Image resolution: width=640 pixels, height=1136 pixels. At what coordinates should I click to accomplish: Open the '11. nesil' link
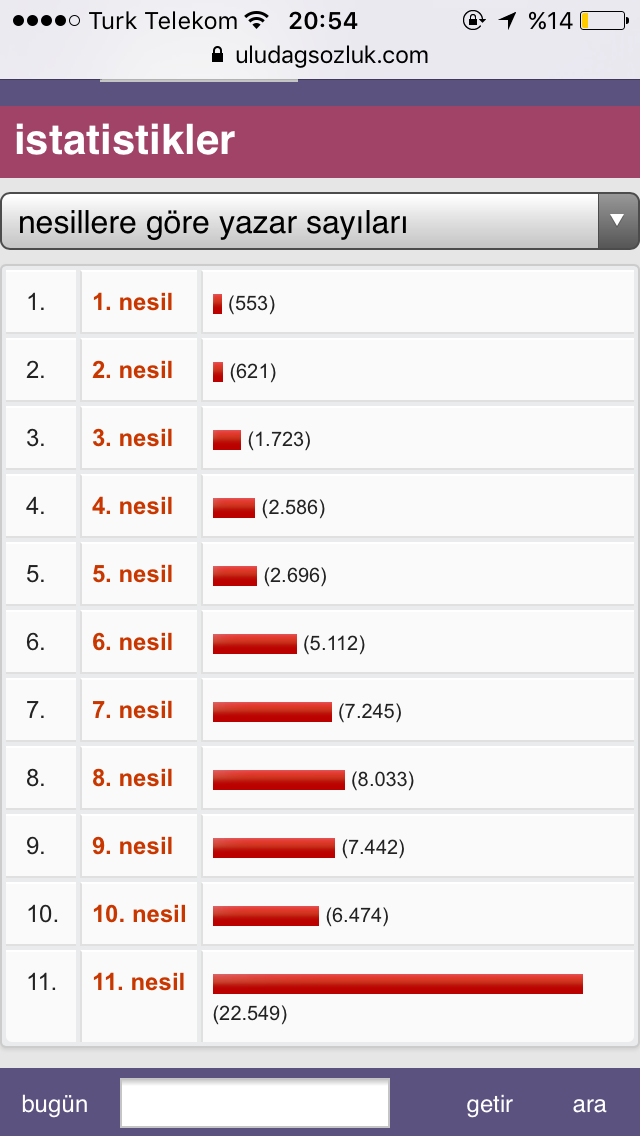pos(139,982)
